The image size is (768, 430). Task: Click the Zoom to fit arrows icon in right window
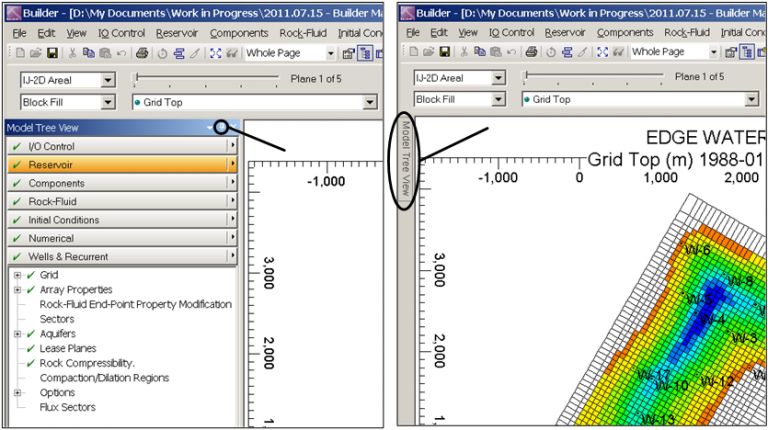coord(603,52)
